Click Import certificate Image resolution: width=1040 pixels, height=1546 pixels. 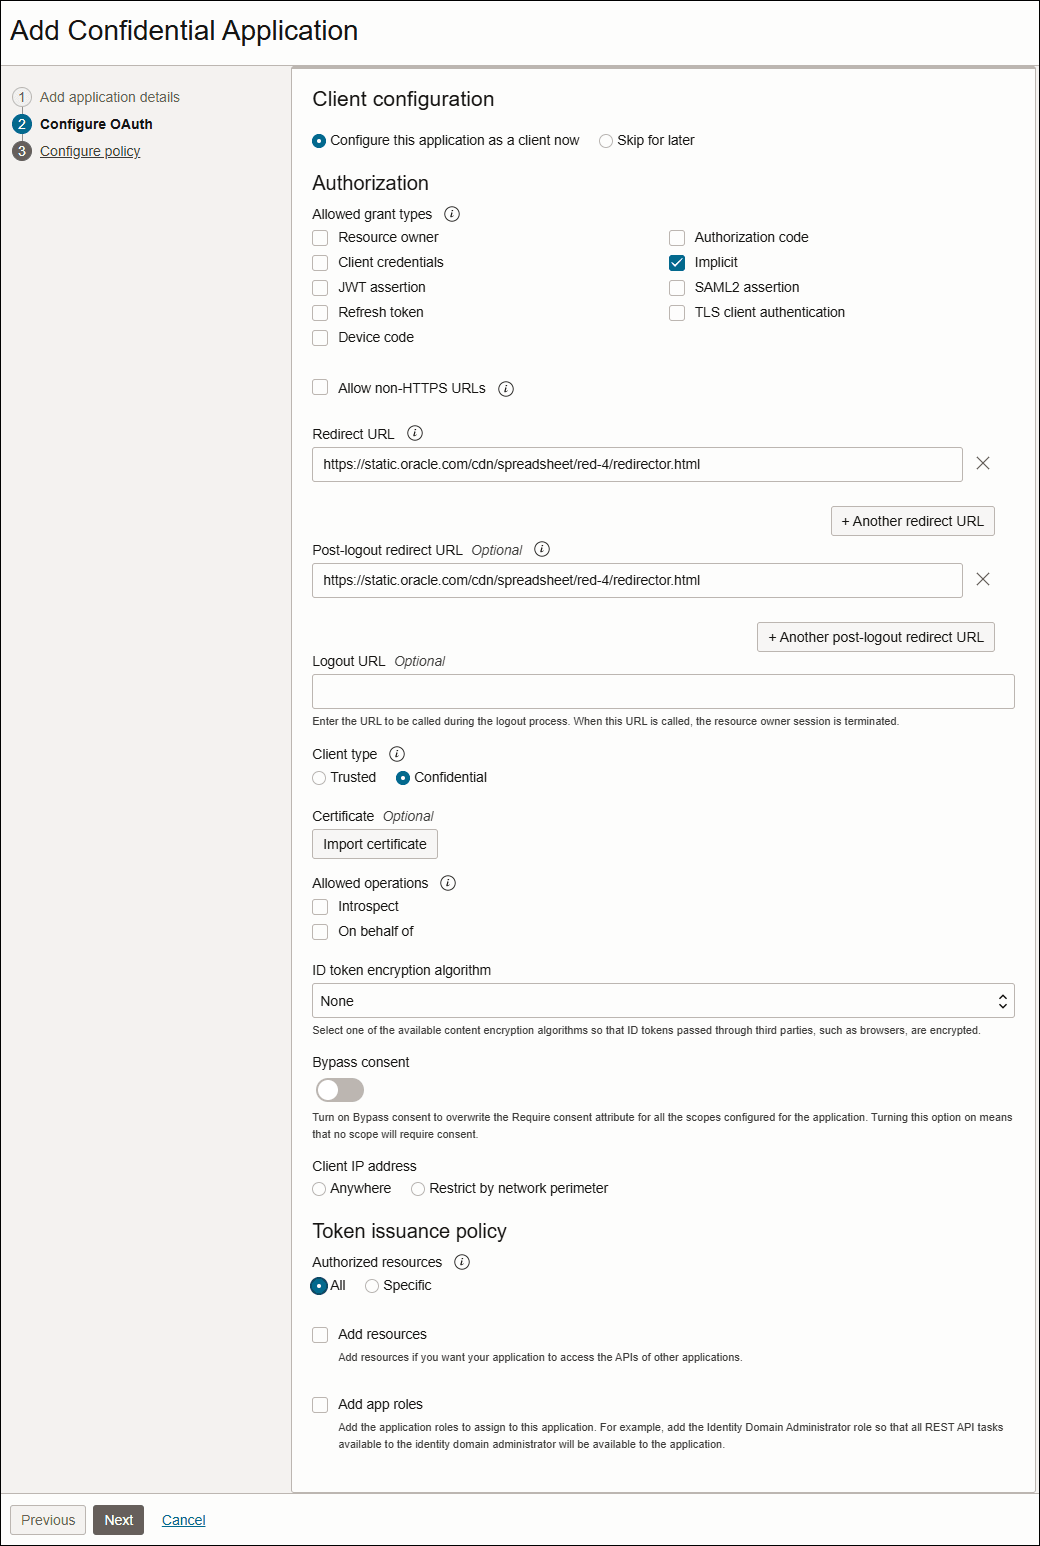(x=374, y=843)
